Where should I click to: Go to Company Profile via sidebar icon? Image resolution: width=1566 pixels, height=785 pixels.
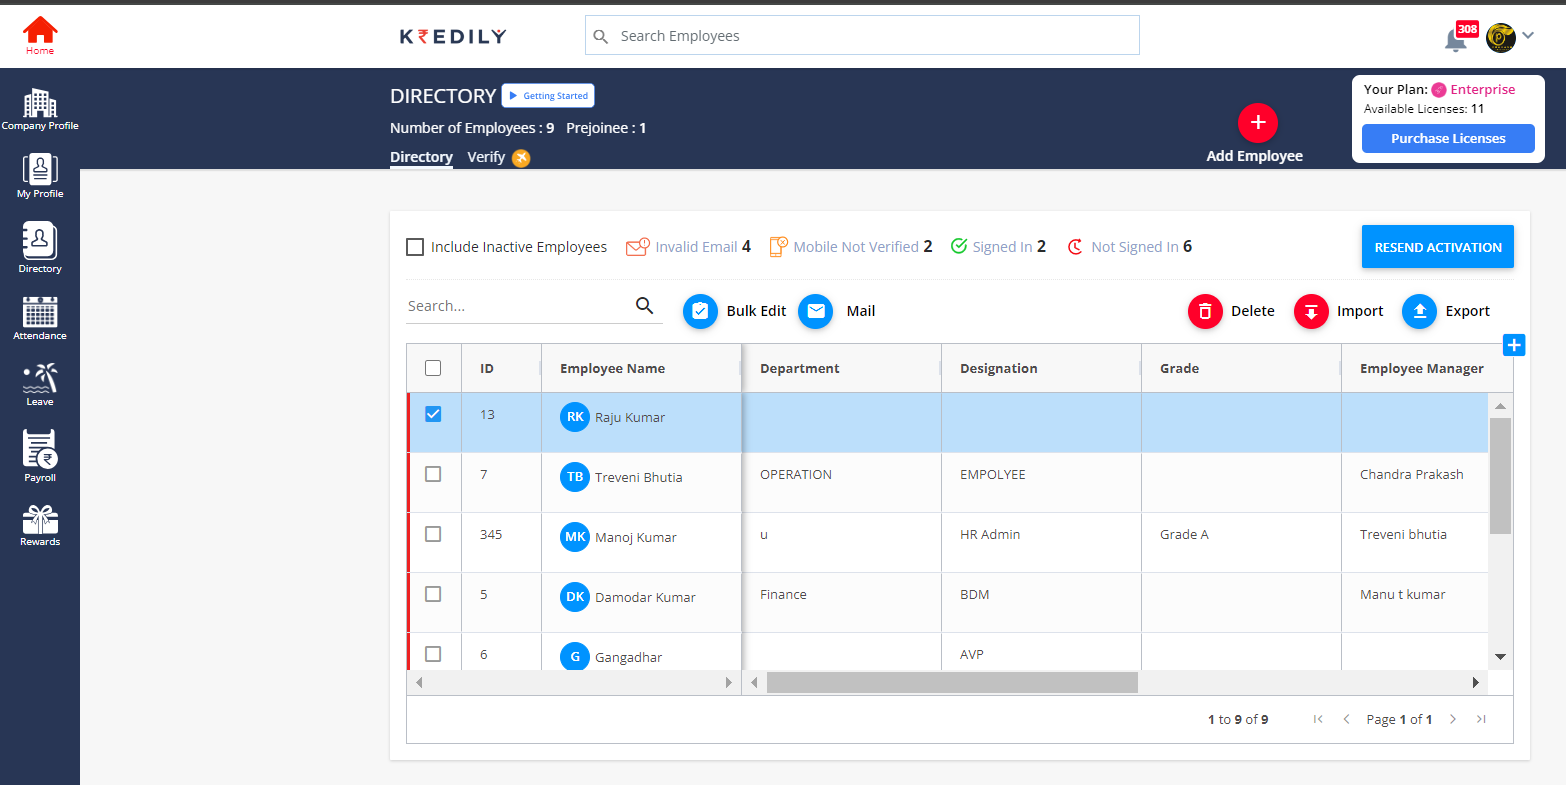pos(39,103)
